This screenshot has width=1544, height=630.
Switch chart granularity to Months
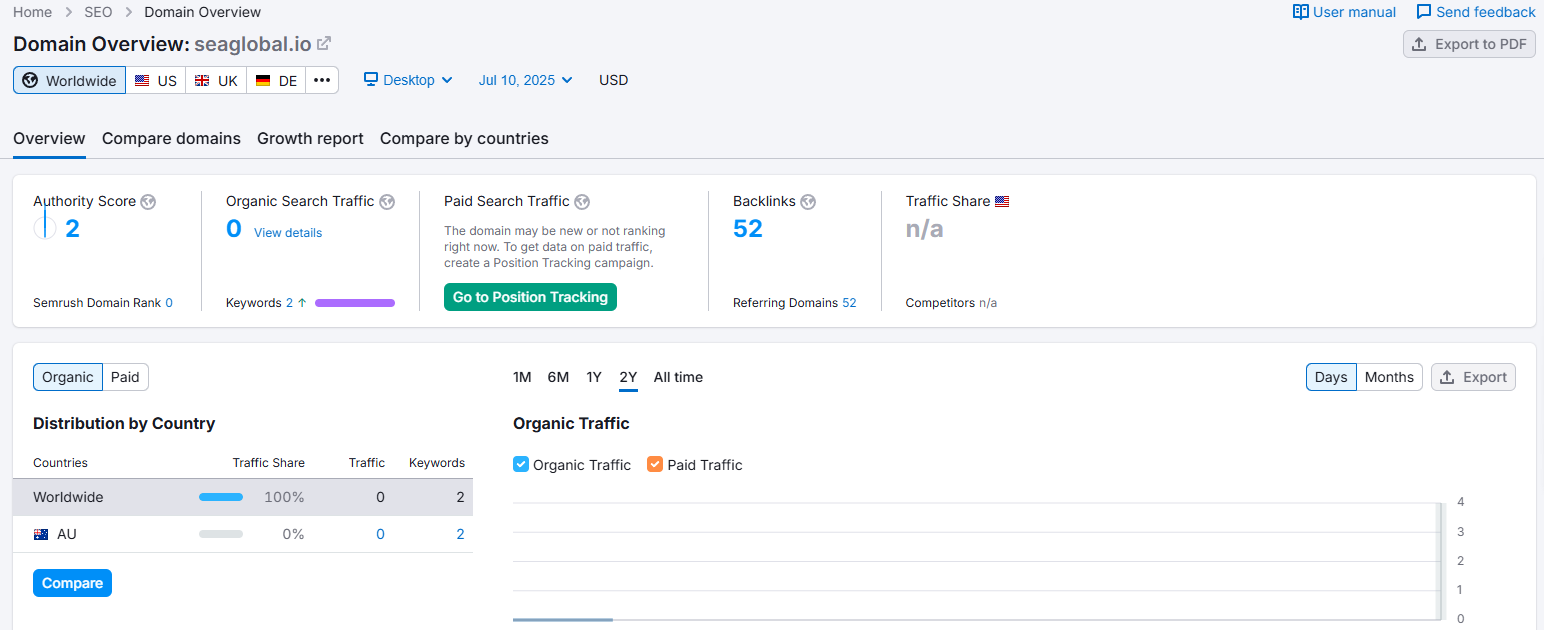coord(1389,377)
